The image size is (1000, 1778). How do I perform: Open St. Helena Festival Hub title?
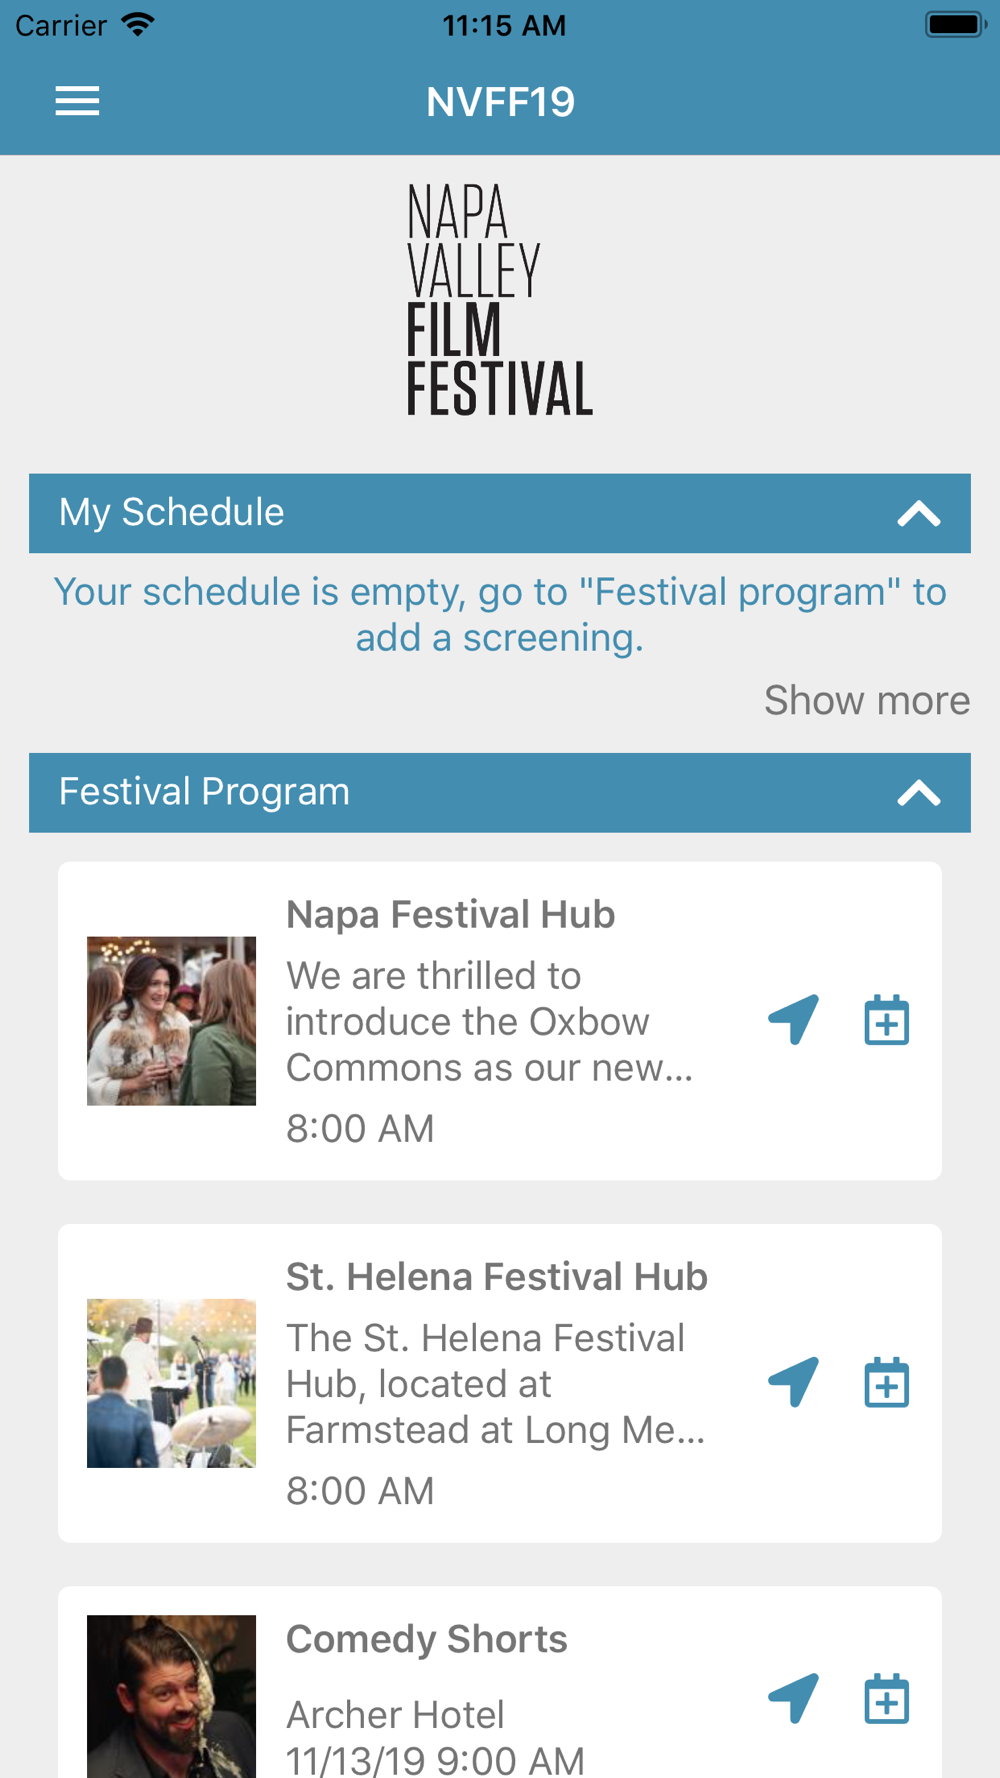click(497, 1277)
